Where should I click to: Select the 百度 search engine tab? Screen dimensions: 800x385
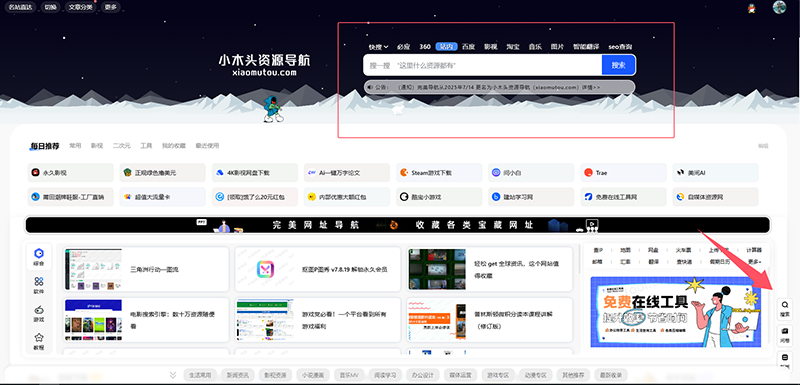coord(468,47)
